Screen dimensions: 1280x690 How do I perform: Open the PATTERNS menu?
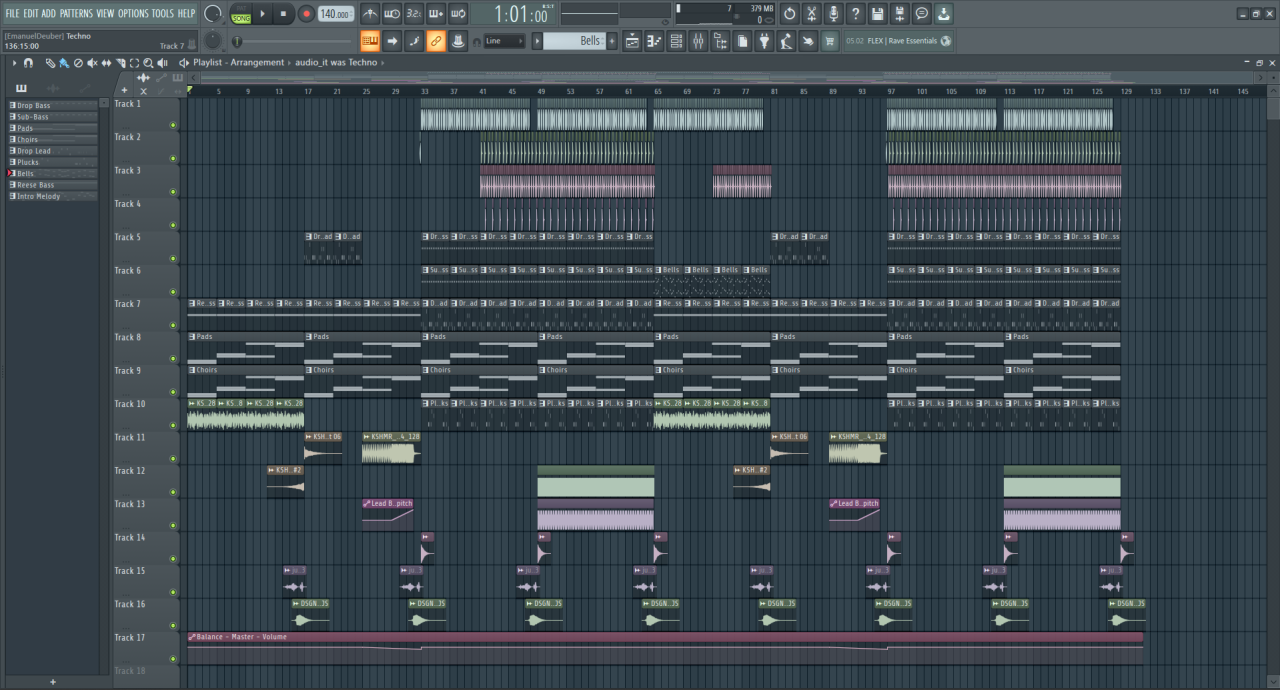coord(76,13)
